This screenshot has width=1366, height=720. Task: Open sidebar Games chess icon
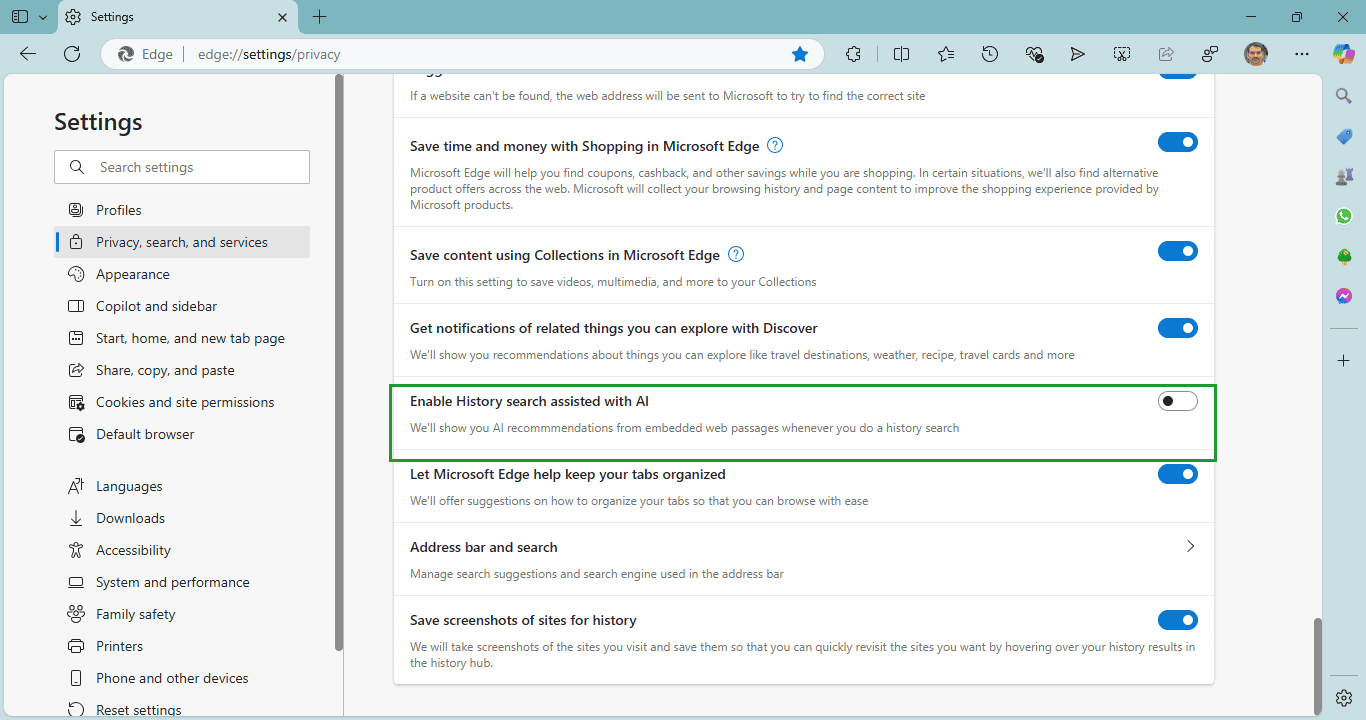1344,177
